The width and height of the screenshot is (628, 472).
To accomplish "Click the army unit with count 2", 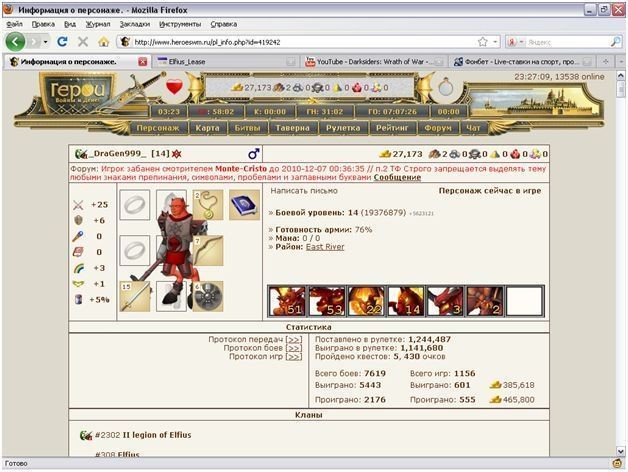I will (484, 301).
